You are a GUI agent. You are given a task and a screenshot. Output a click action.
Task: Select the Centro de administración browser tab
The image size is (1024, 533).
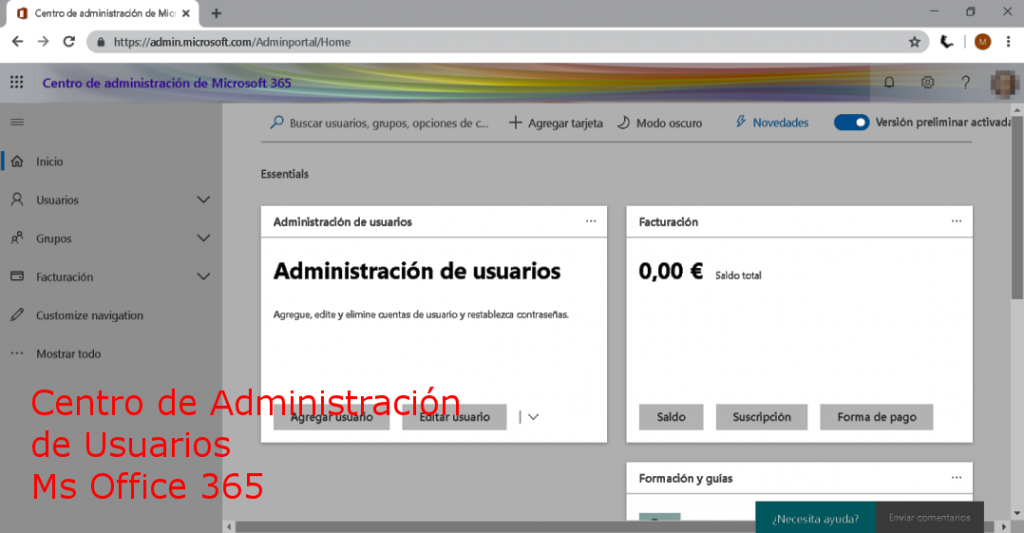(104, 13)
